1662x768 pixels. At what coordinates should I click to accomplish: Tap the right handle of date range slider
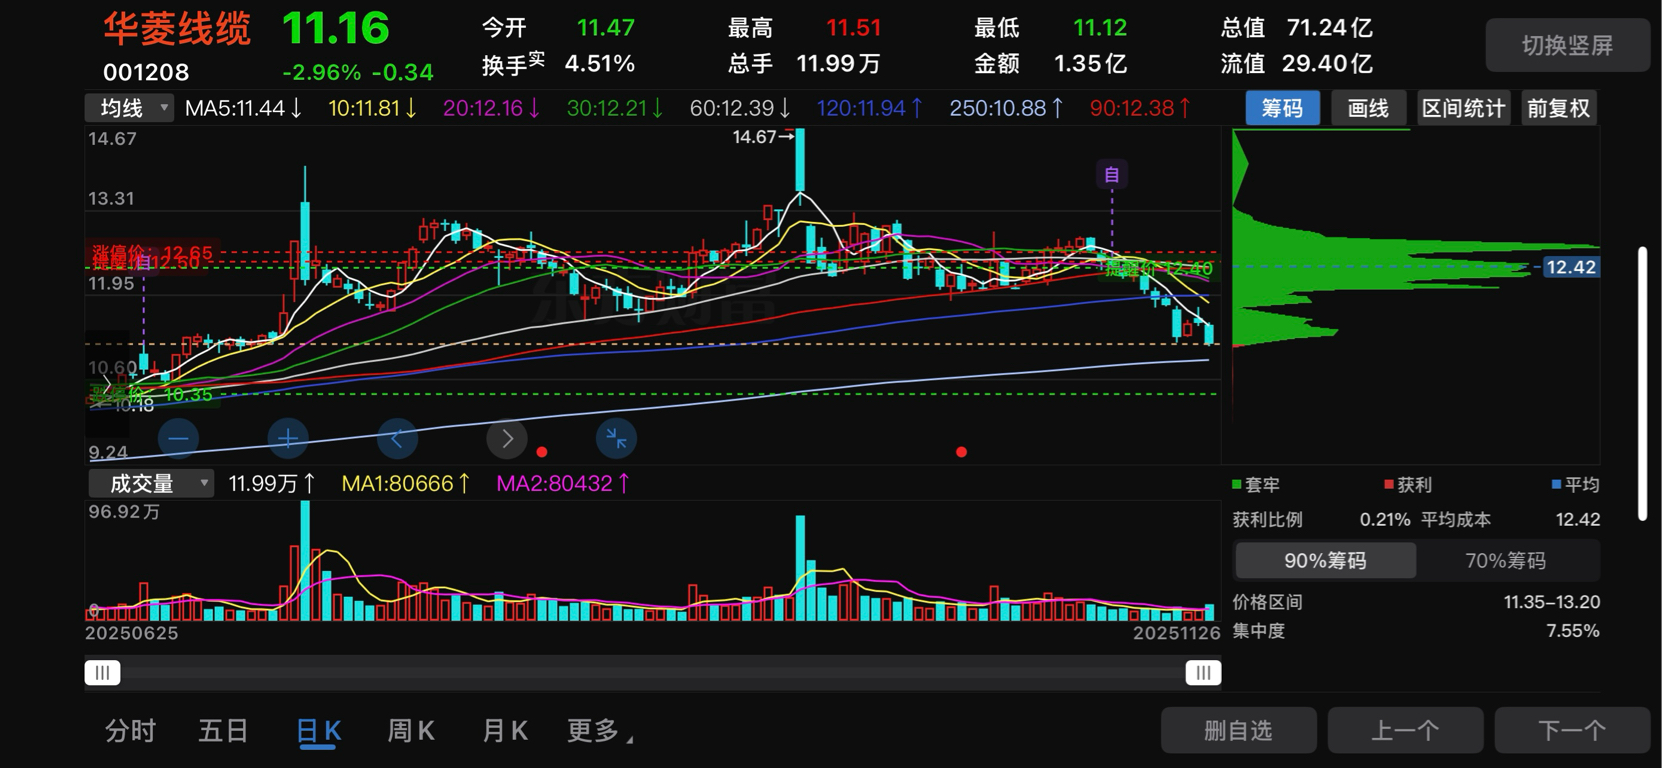[1203, 673]
